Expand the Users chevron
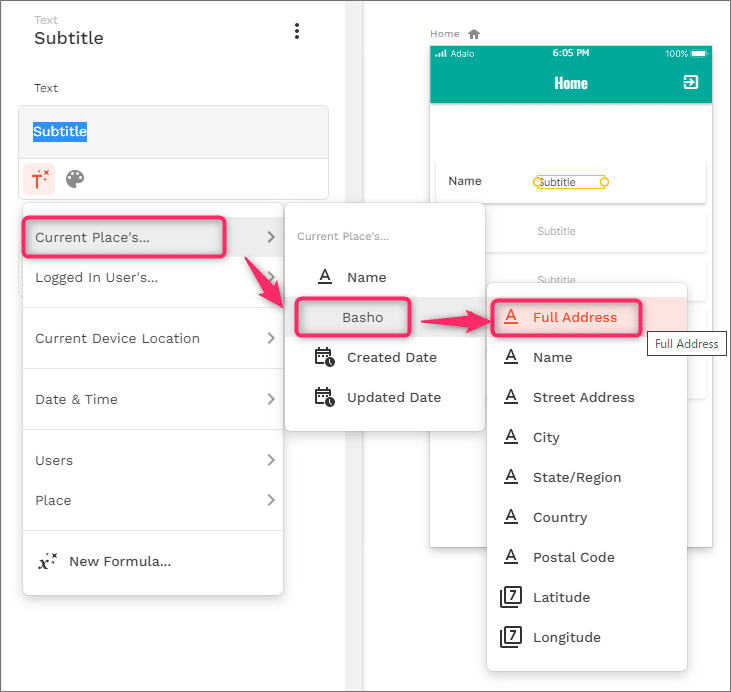This screenshot has height=692, width=731. coord(271,460)
